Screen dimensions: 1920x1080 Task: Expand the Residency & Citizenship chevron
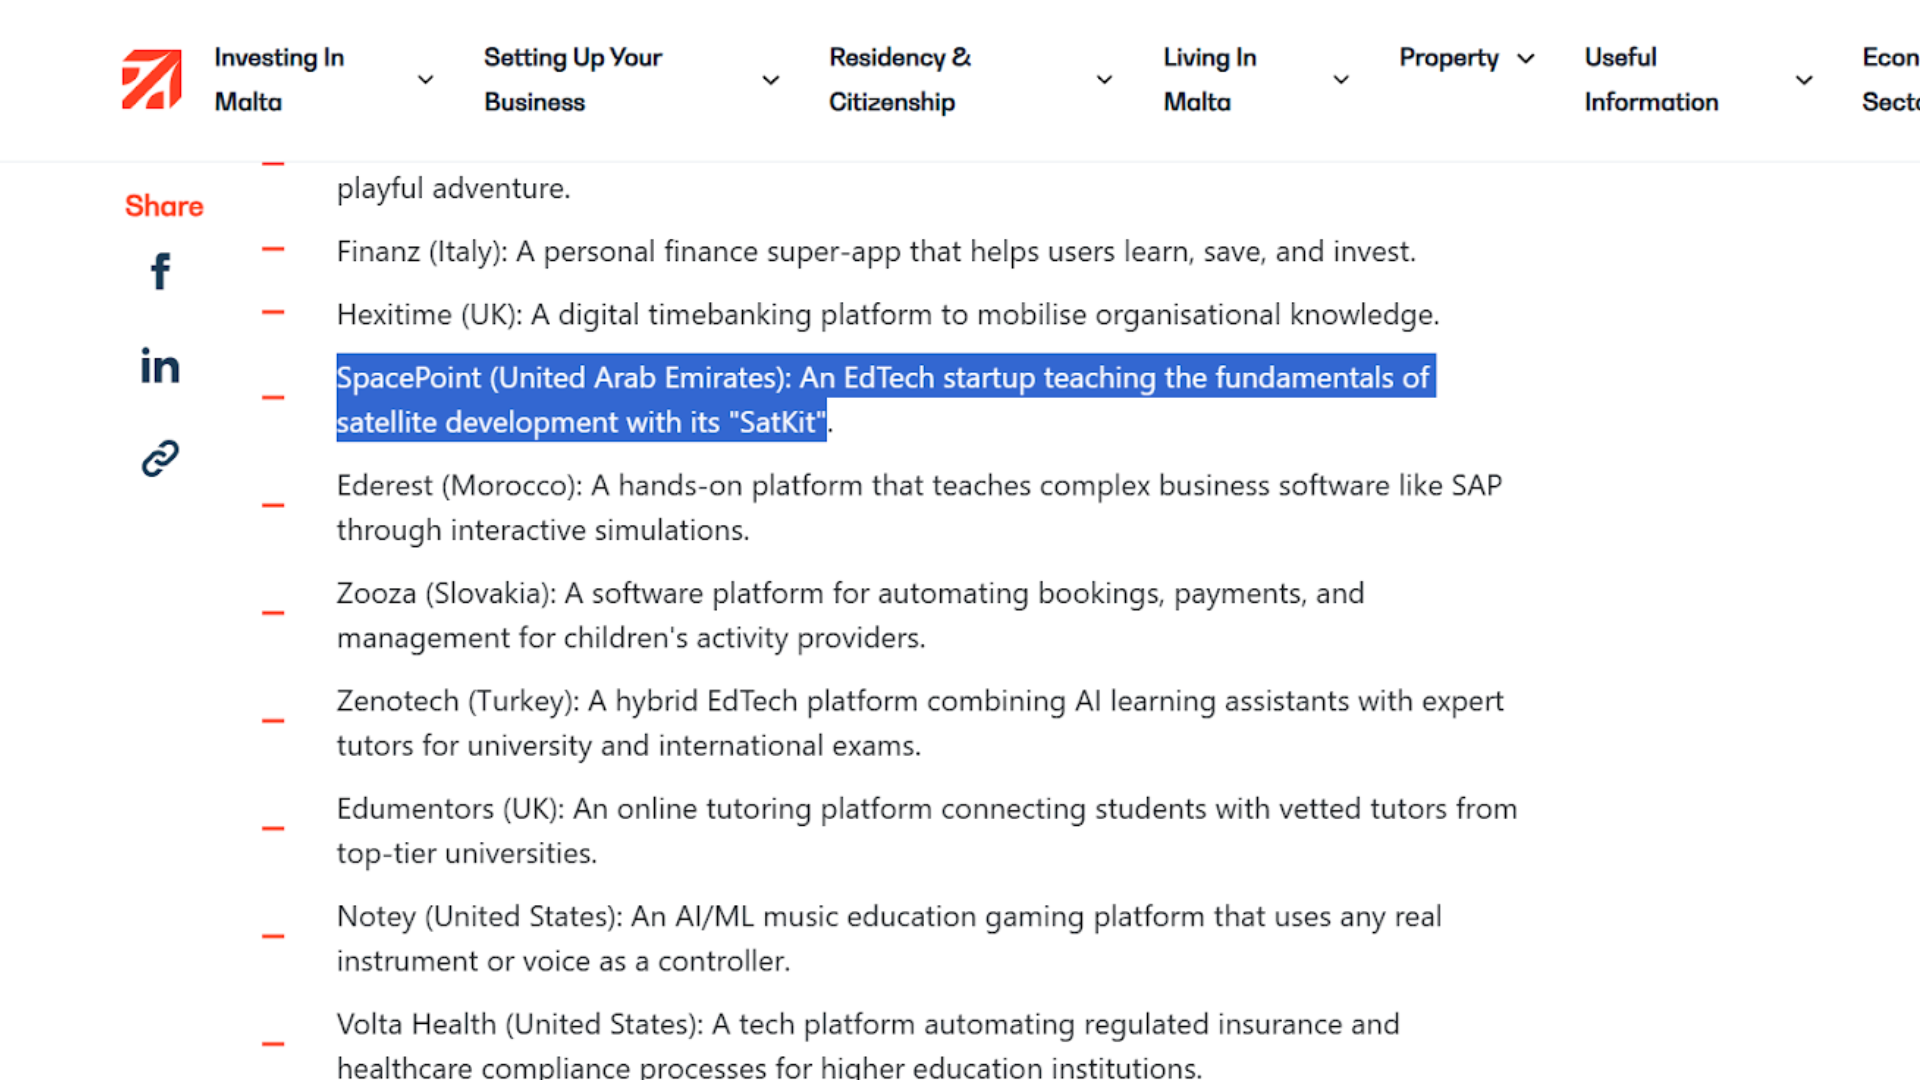1104,80
